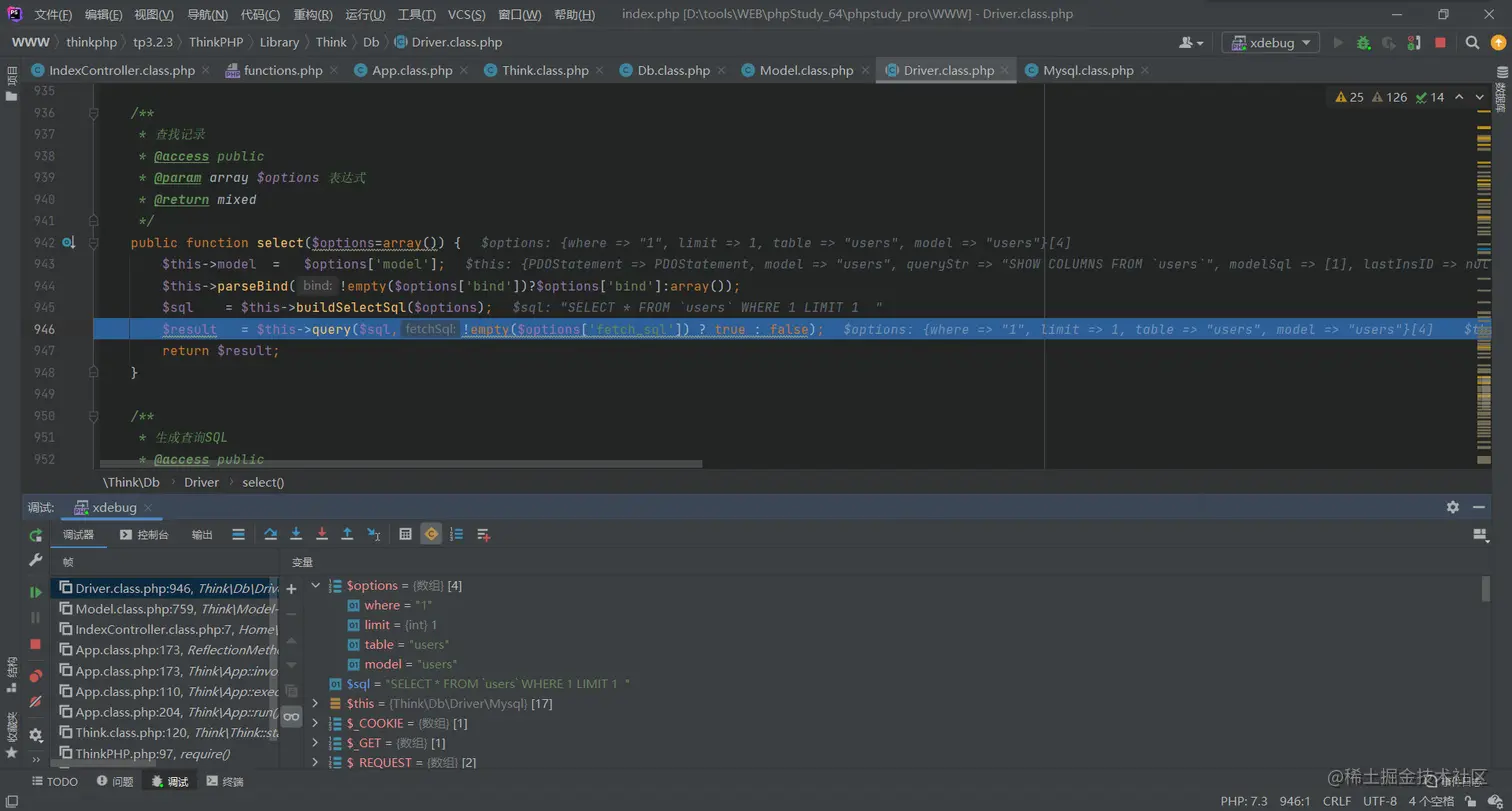
Task: Toggle the mute breakpoints icon
Action: pyautogui.click(x=36, y=702)
